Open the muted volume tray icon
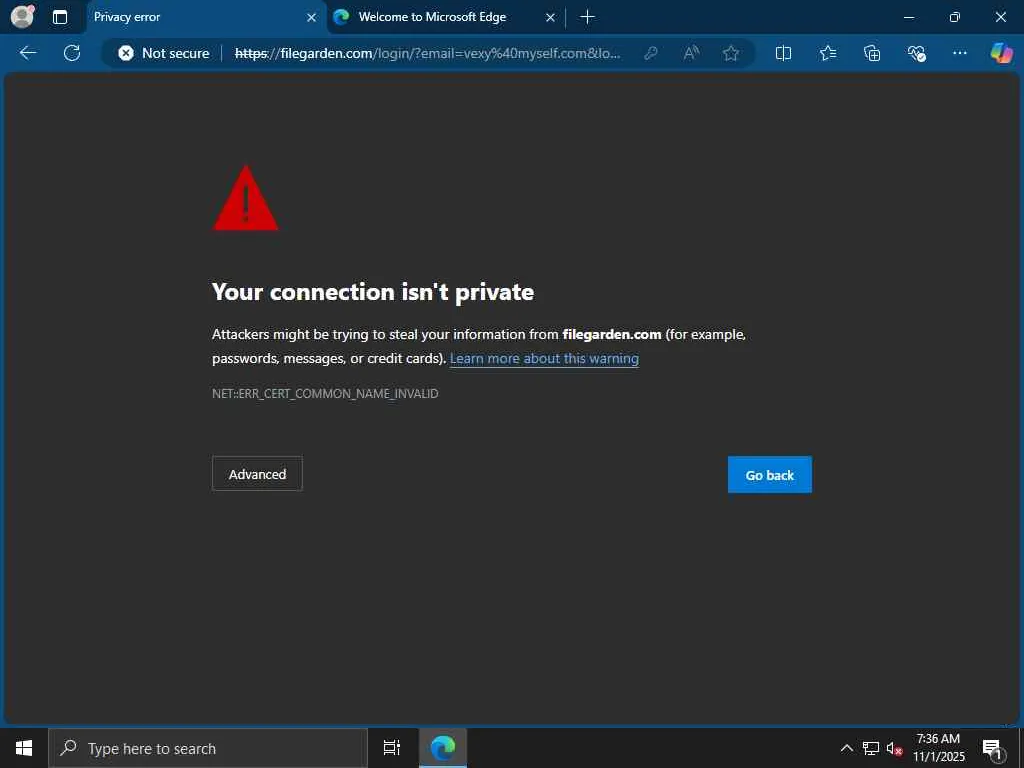 894,748
